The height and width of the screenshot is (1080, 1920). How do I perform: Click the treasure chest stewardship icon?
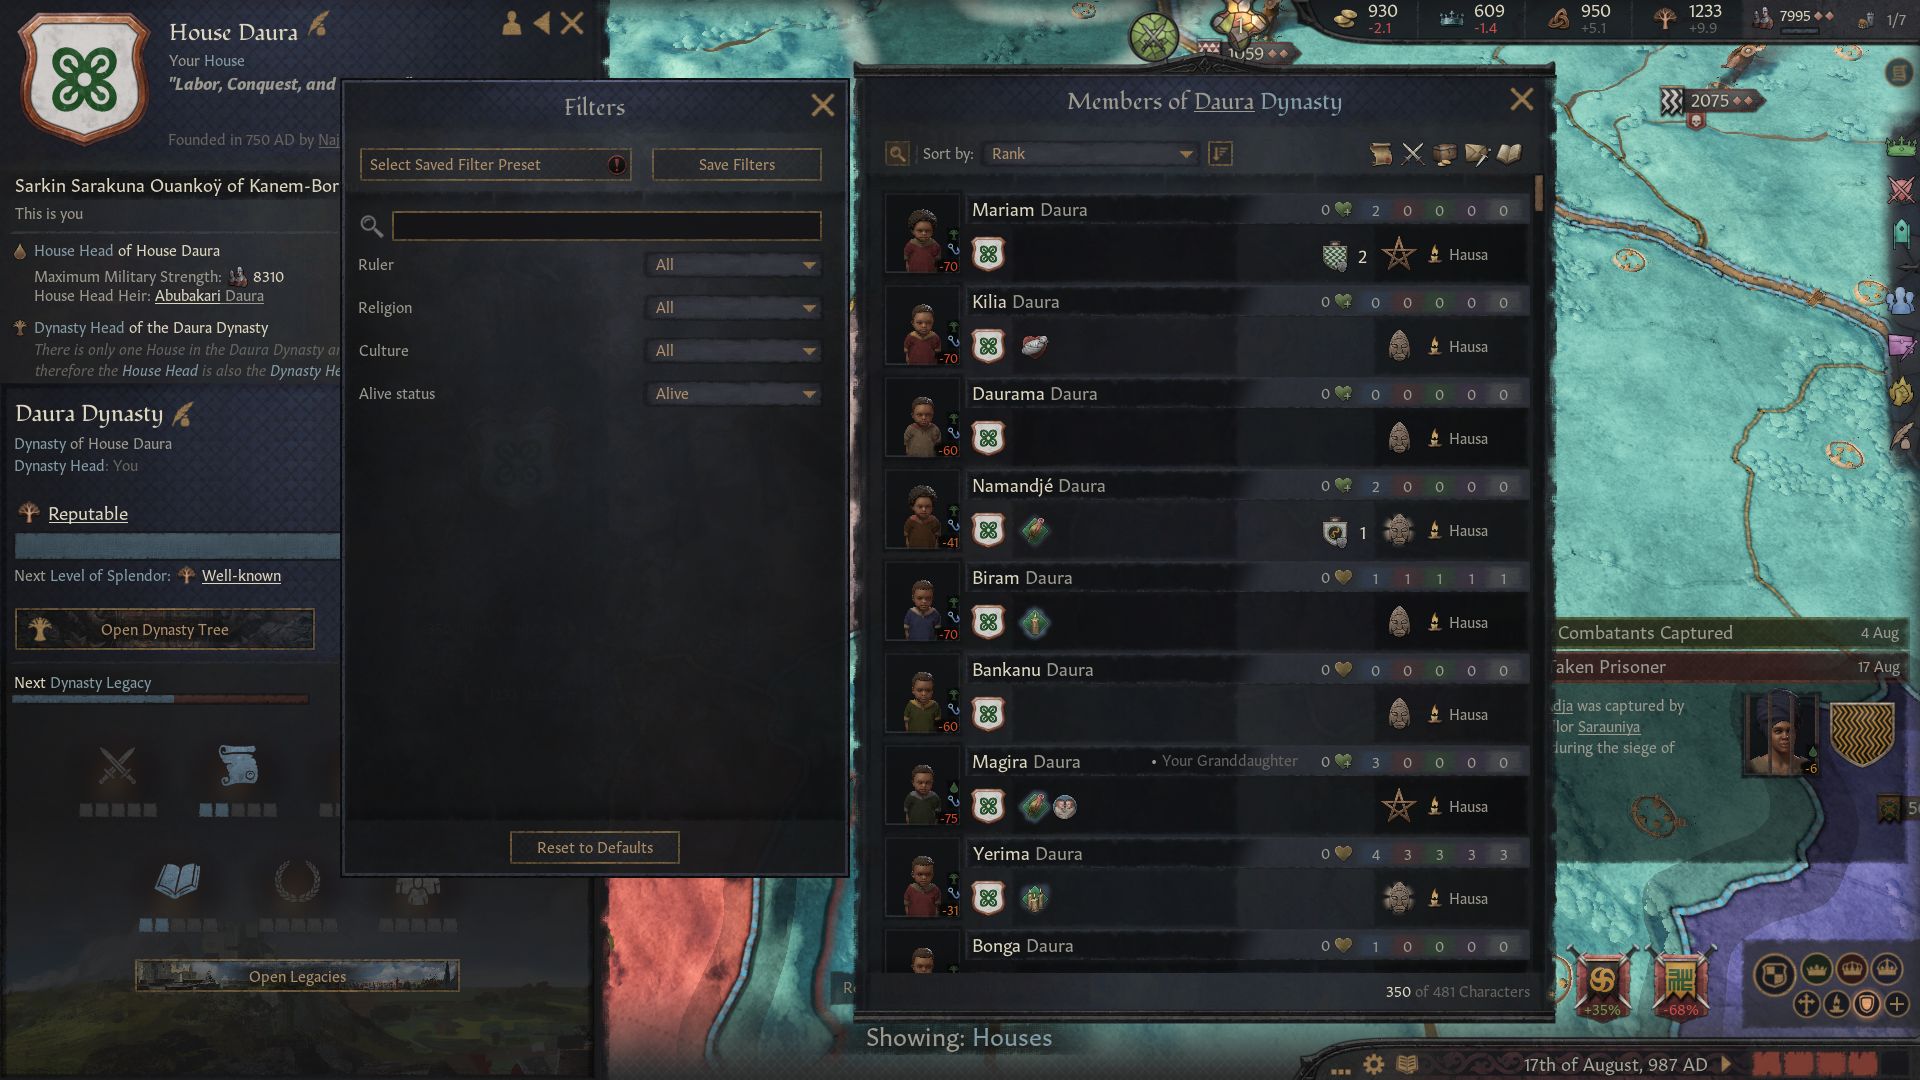tap(1445, 154)
